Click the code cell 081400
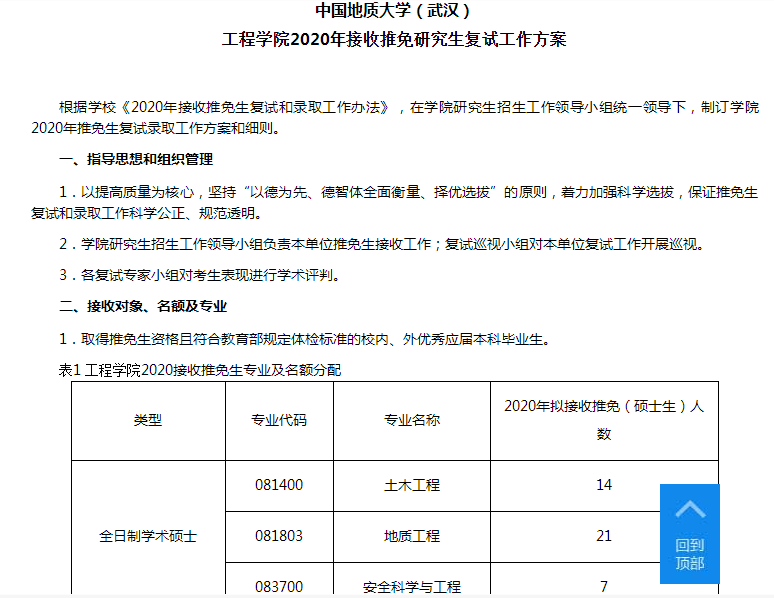The width and height of the screenshot is (774, 598). click(x=279, y=485)
